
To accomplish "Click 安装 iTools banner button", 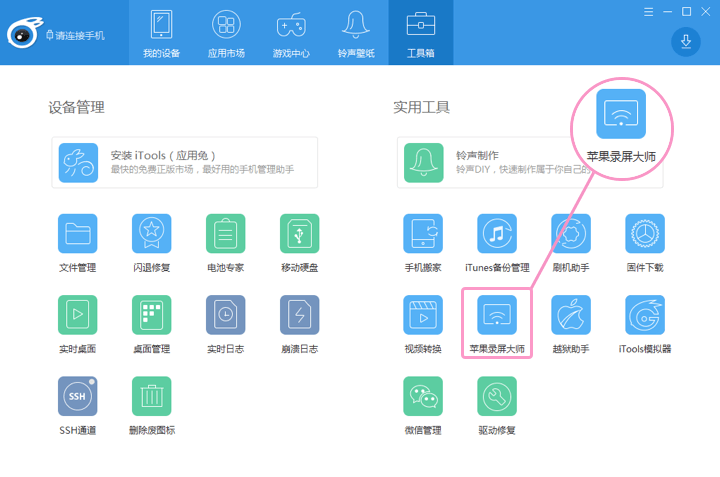I will [185, 162].
